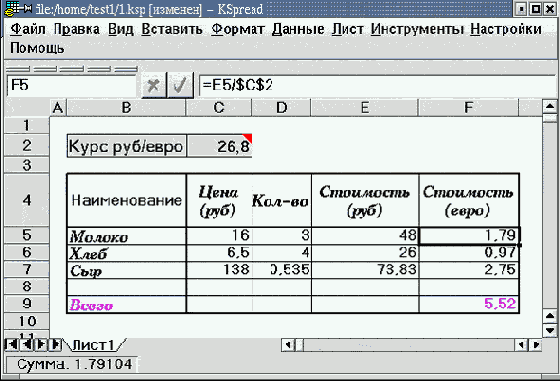Click the total cell 5,52
The height and width of the screenshot is (381, 560).
tap(469, 305)
